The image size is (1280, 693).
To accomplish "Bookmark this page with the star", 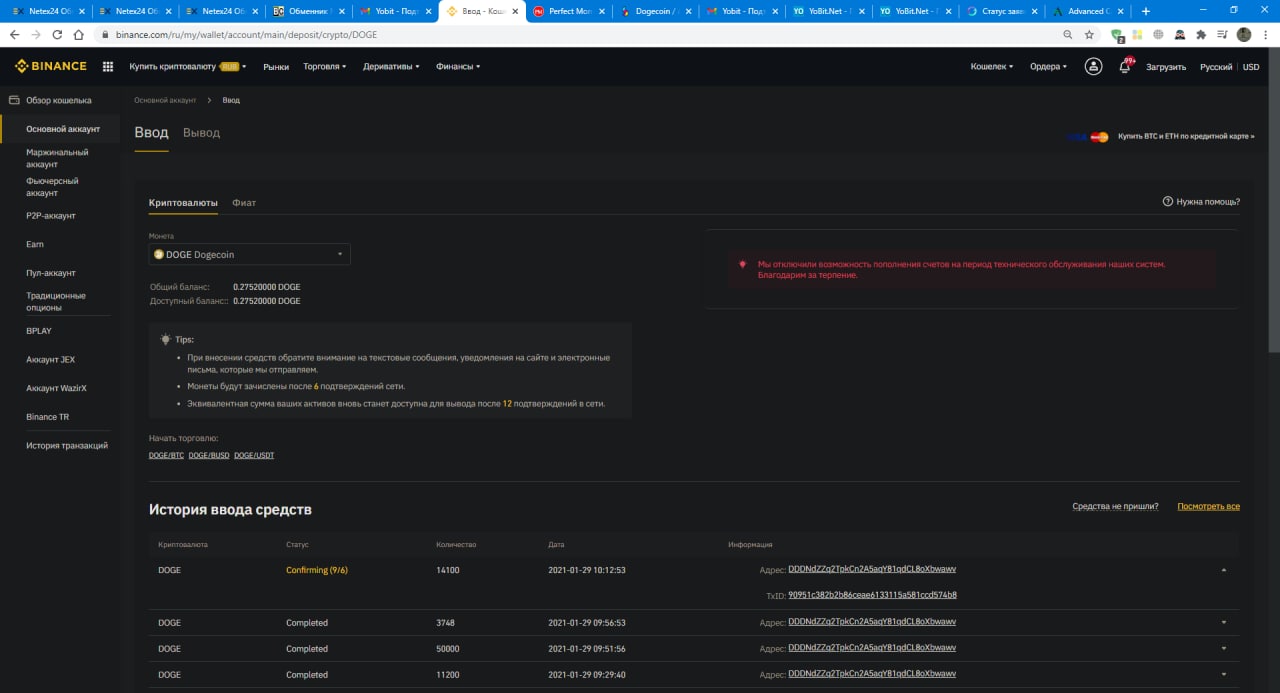I will [x=1089, y=34].
